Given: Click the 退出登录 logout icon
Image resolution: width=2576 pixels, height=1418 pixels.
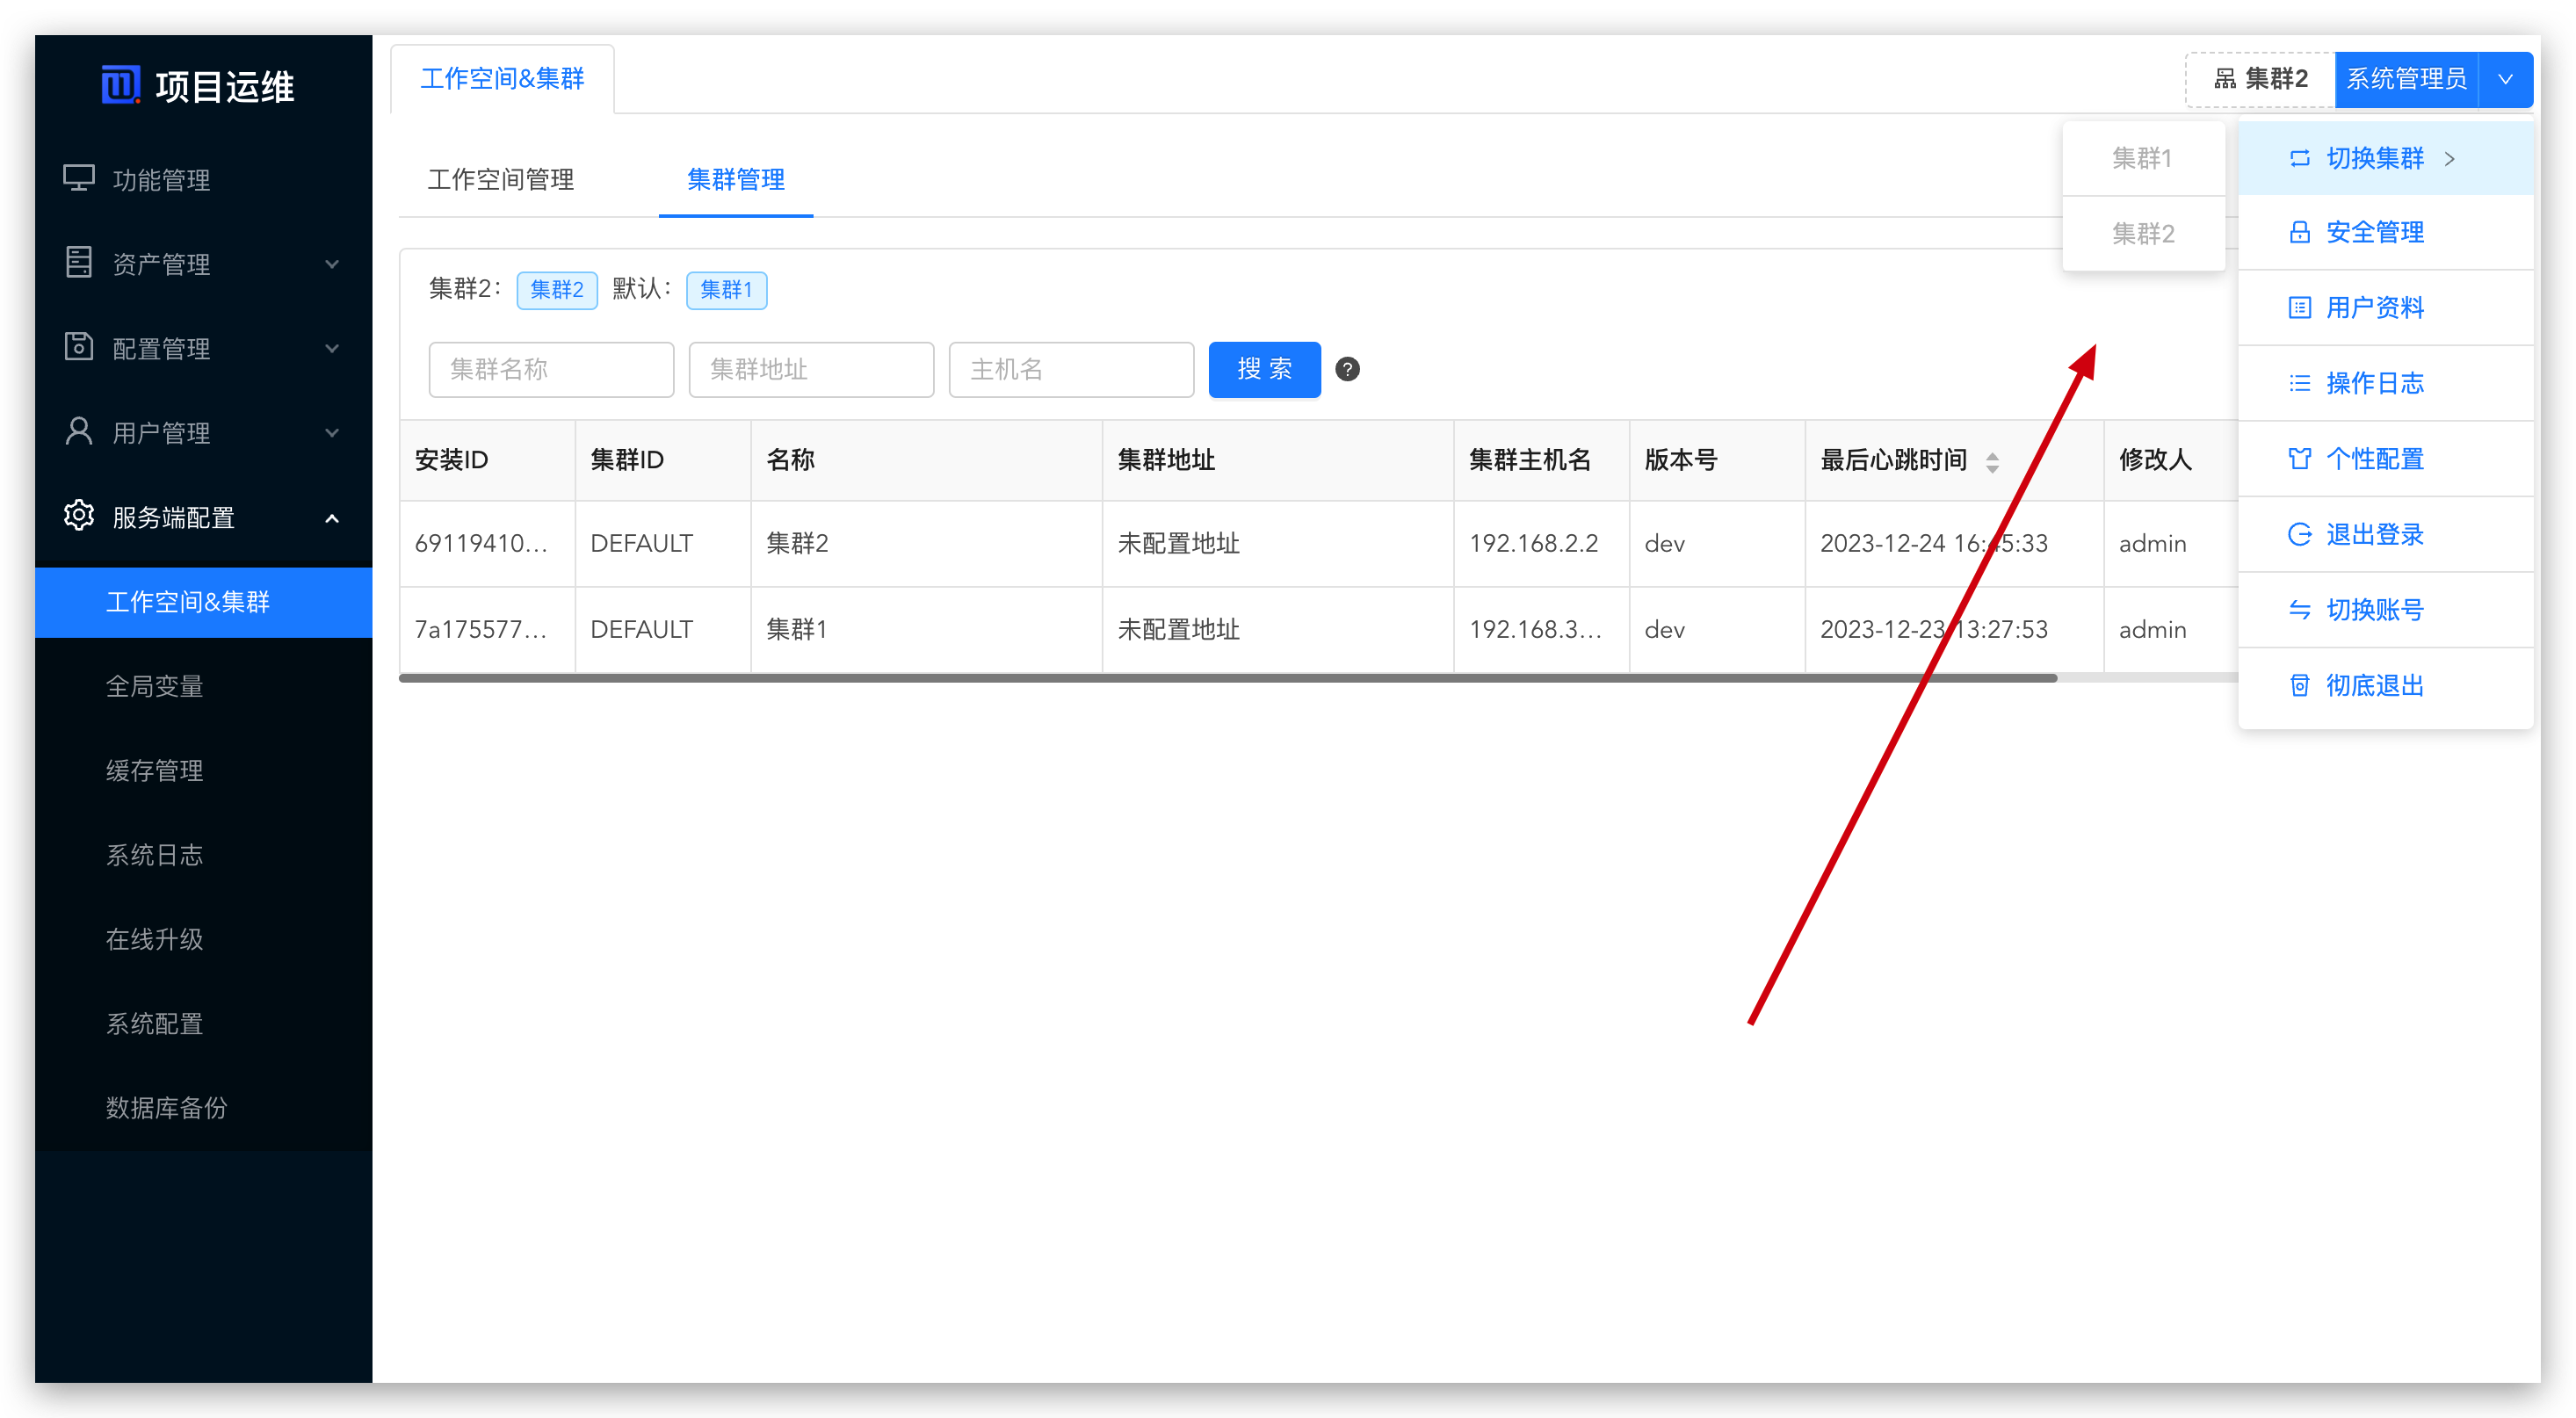Looking at the screenshot, I should pyautogui.click(x=2300, y=534).
